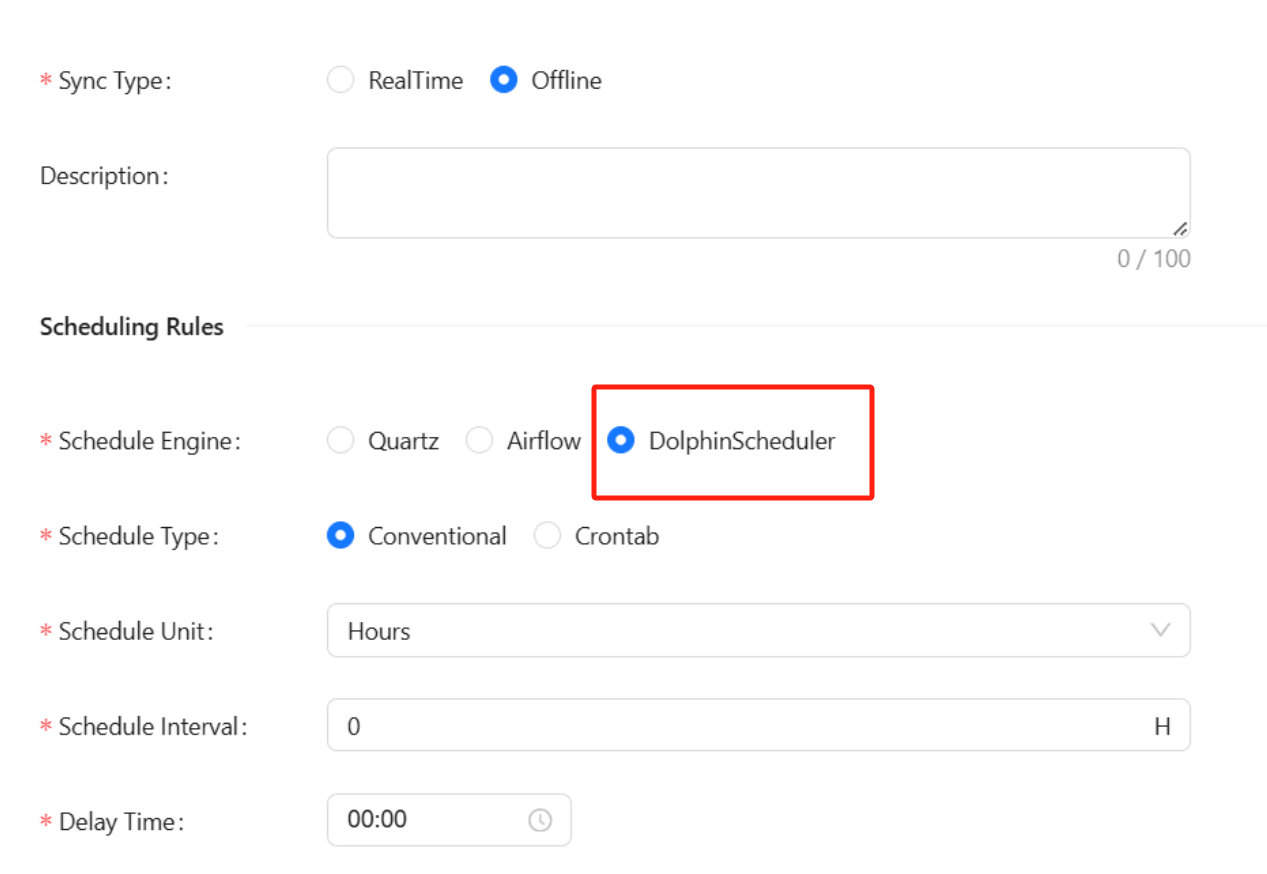The image size is (1267, 874).
Task: Click the Description box resize handle
Action: click(x=1180, y=228)
